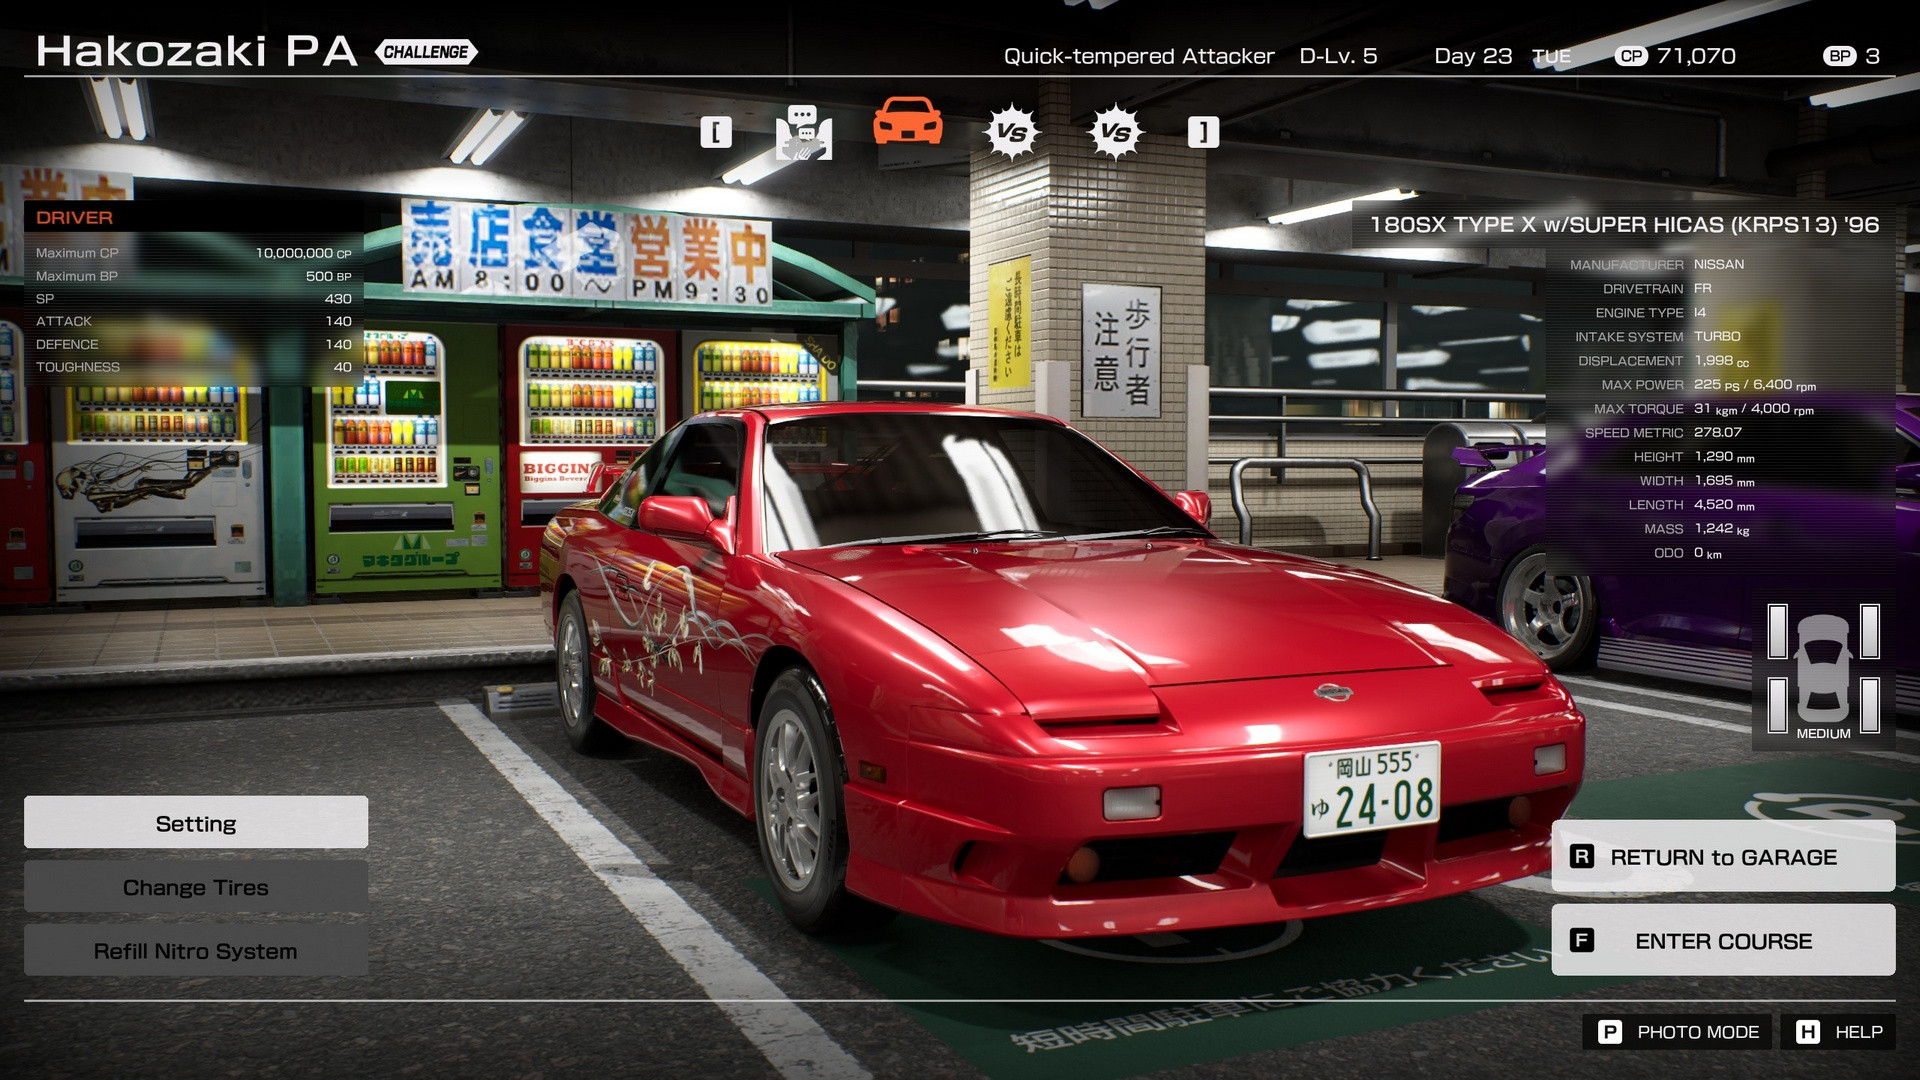Click the R key icon on Return to Garage
Viewport: 1920px width, 1080px height.
[1582, 857]
